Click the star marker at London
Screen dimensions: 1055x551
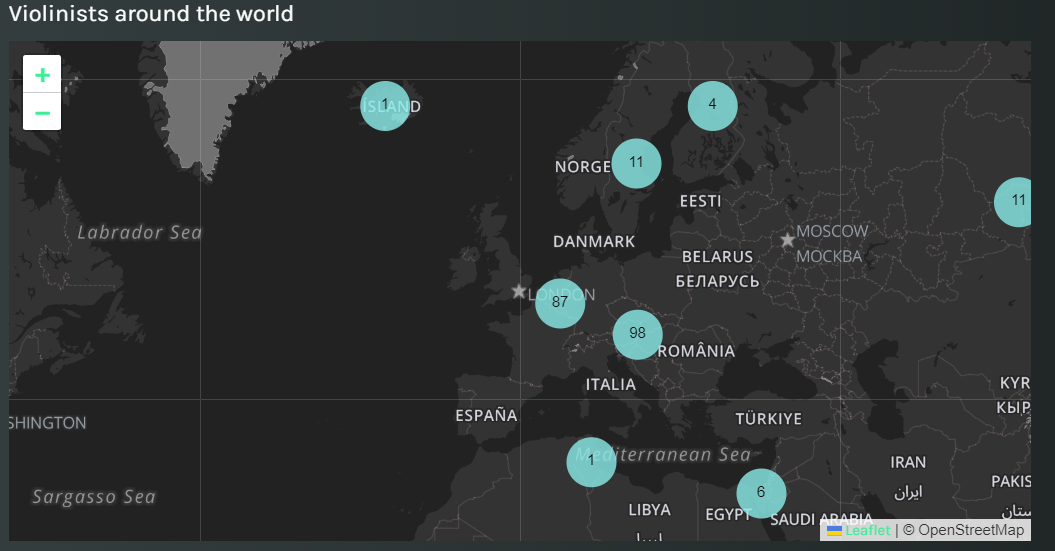[518, 291]
